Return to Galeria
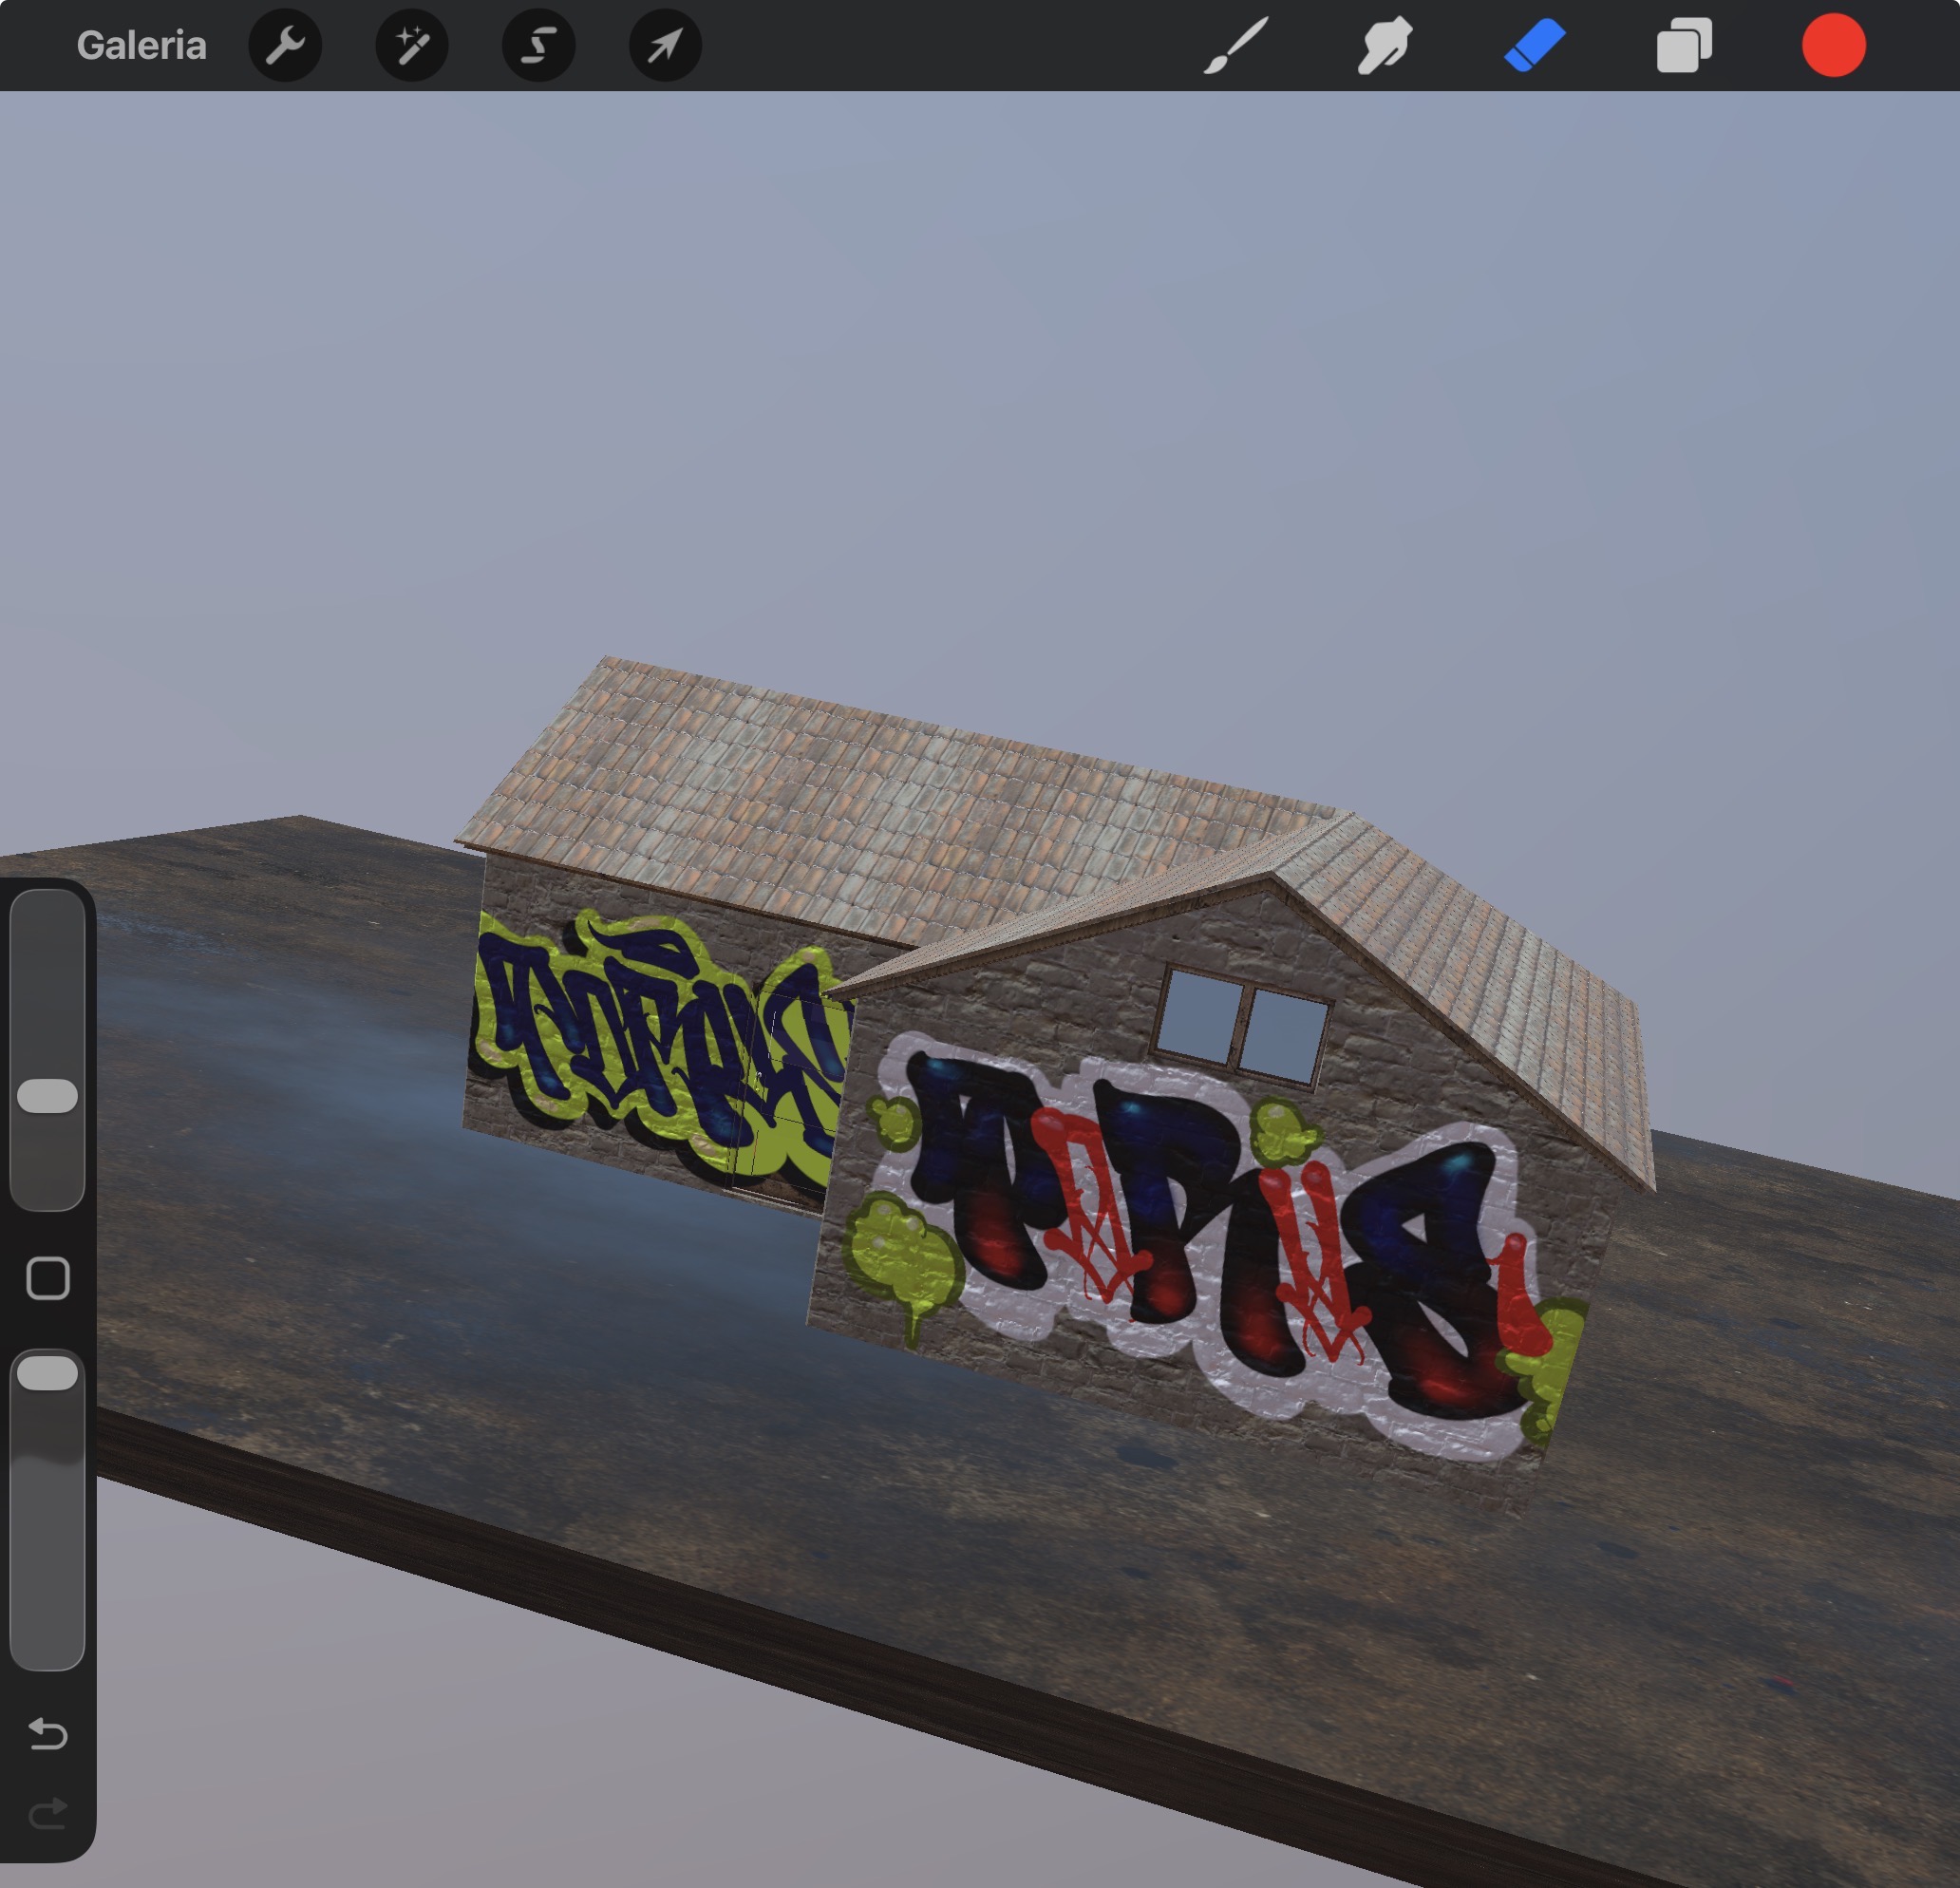Screen dimensions: 1960x1888 (141, 45)
